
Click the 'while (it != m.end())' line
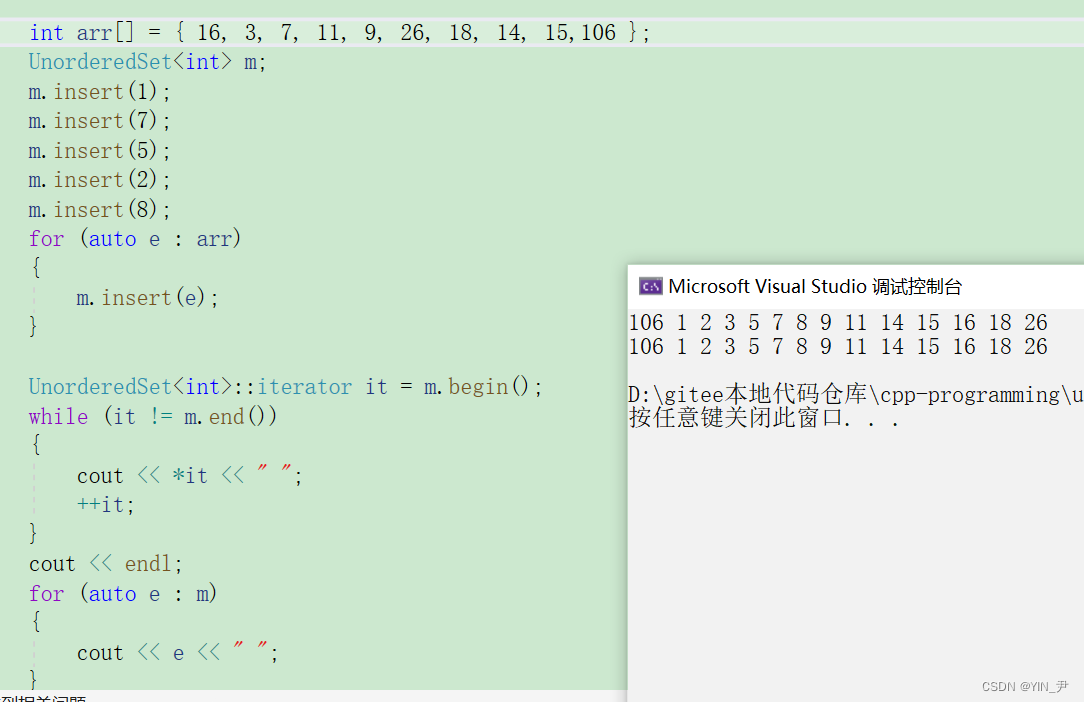pos(153,416)
